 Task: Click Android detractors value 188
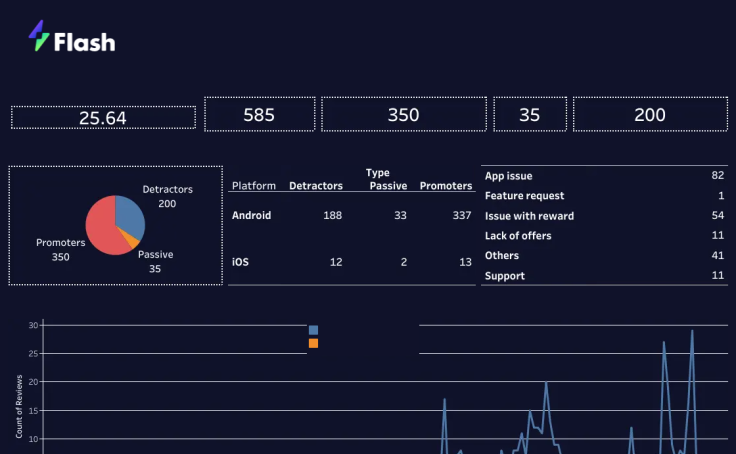pyautogui.click(x=332, y=215)
